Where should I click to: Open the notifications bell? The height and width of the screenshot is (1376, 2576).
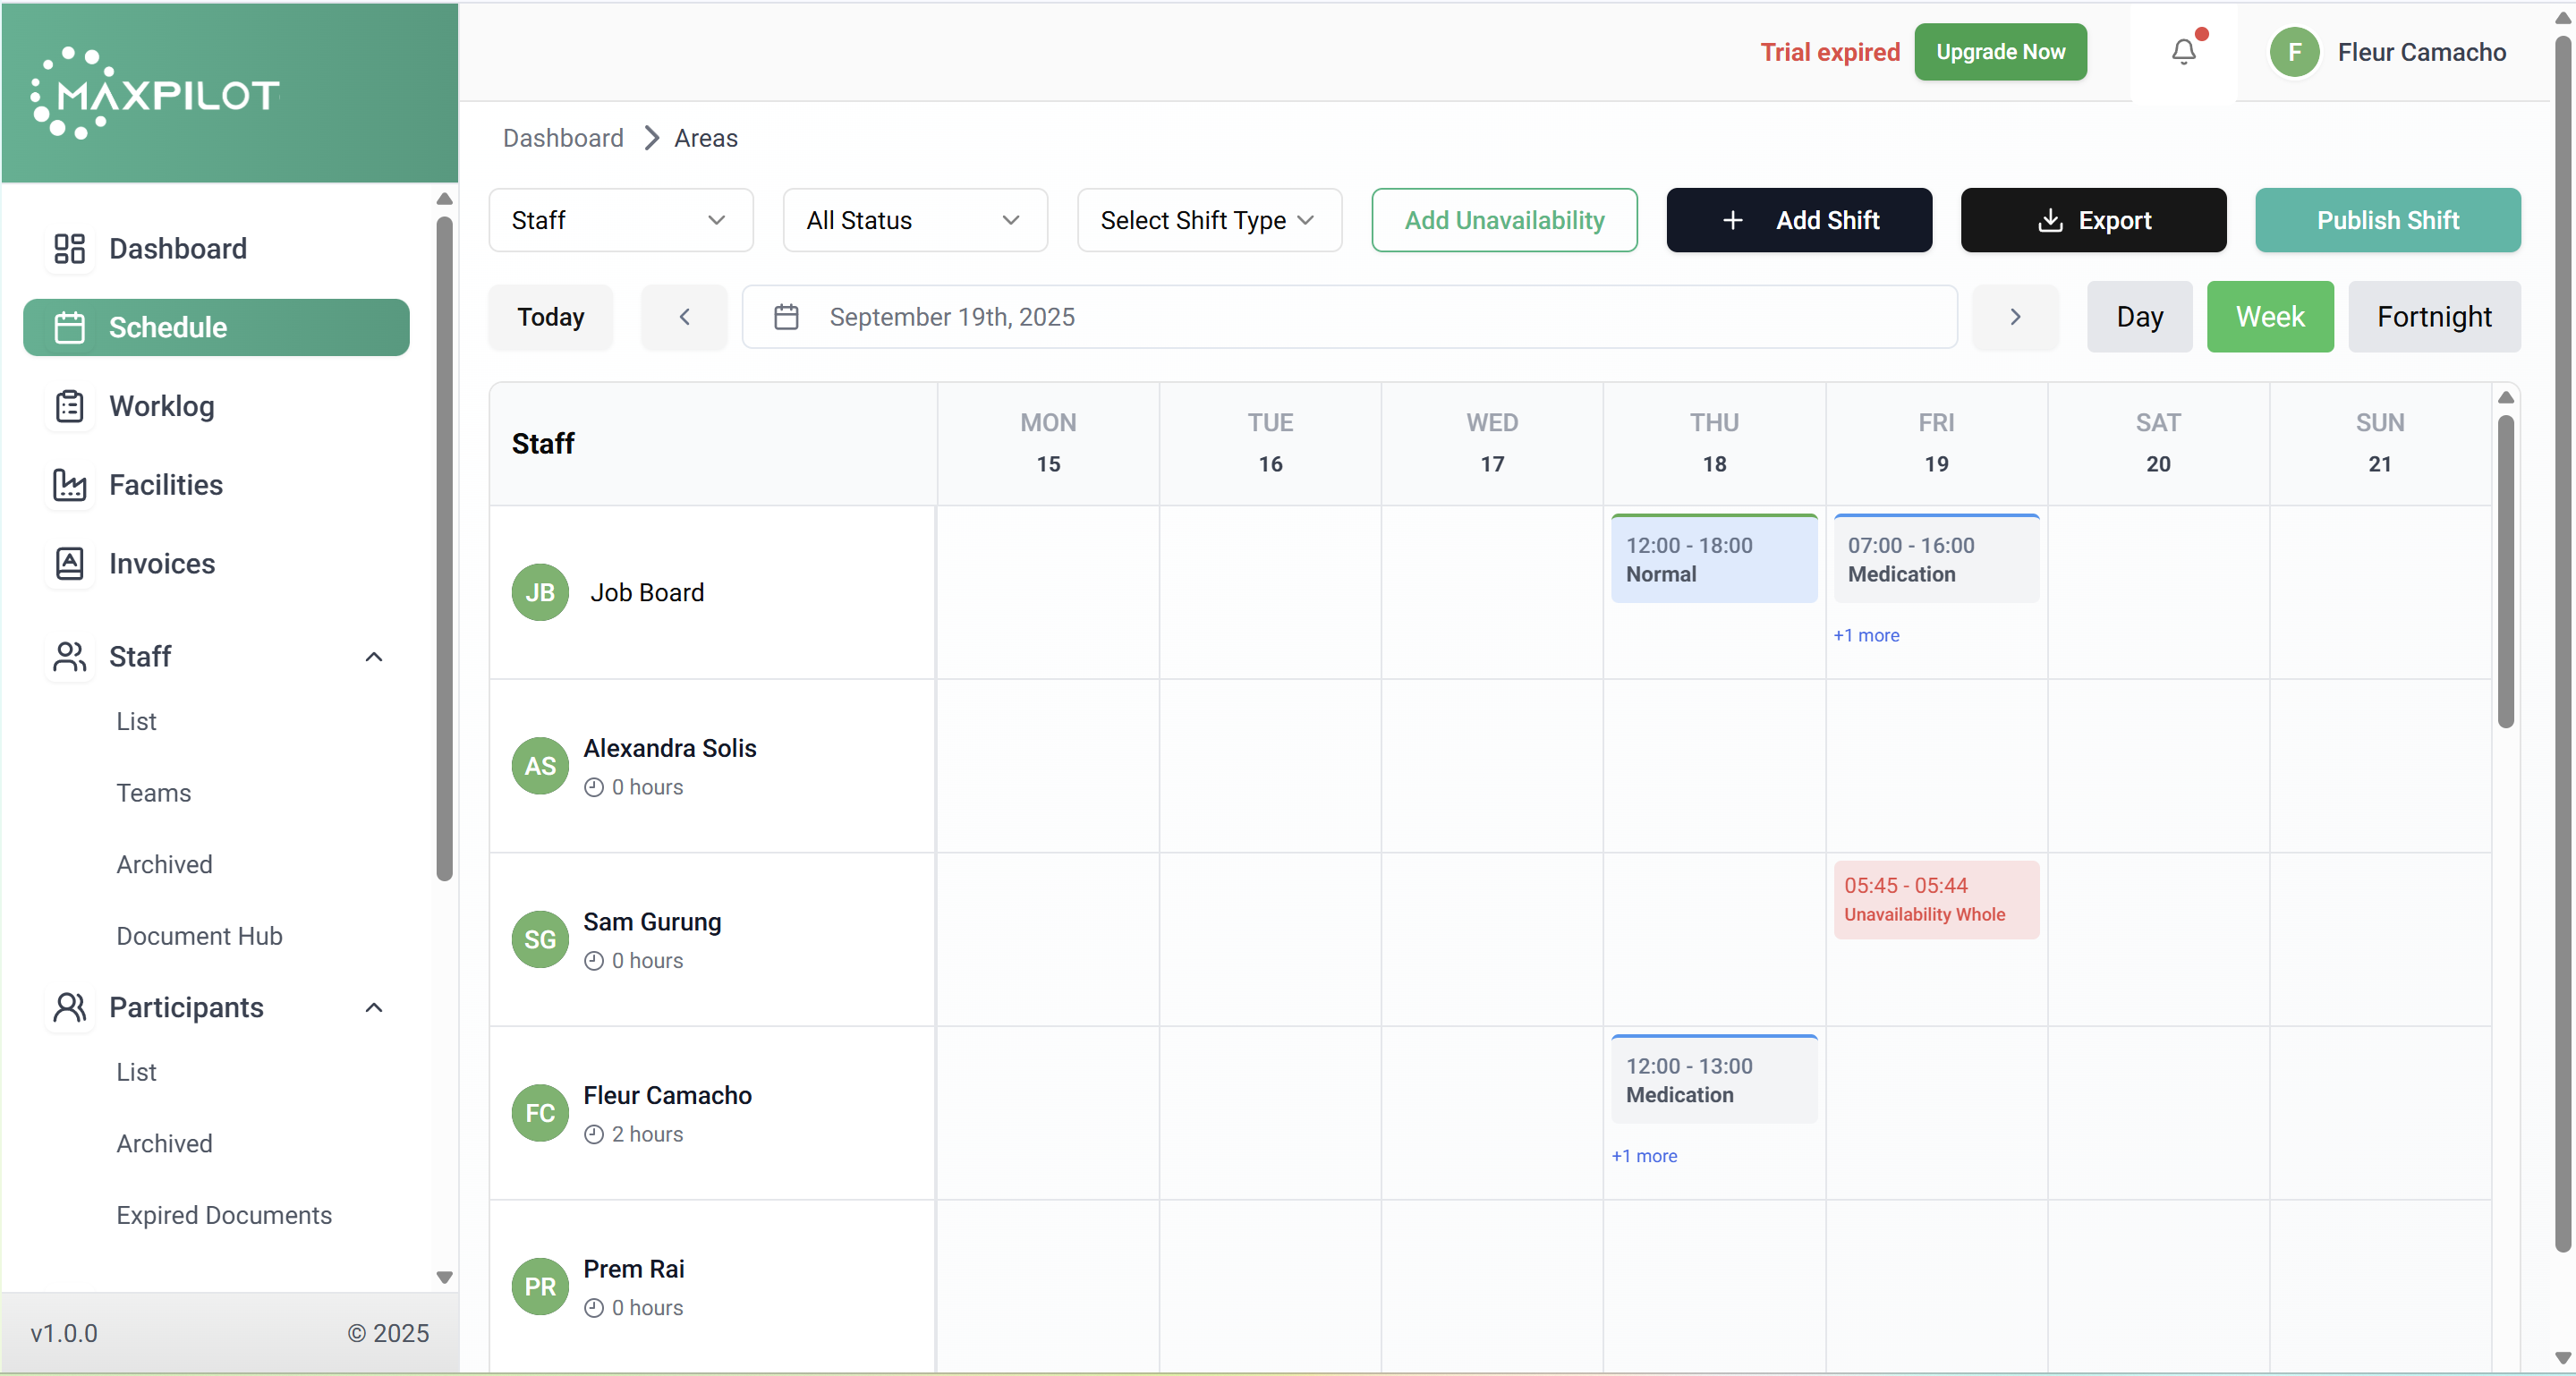(2183, 52)
